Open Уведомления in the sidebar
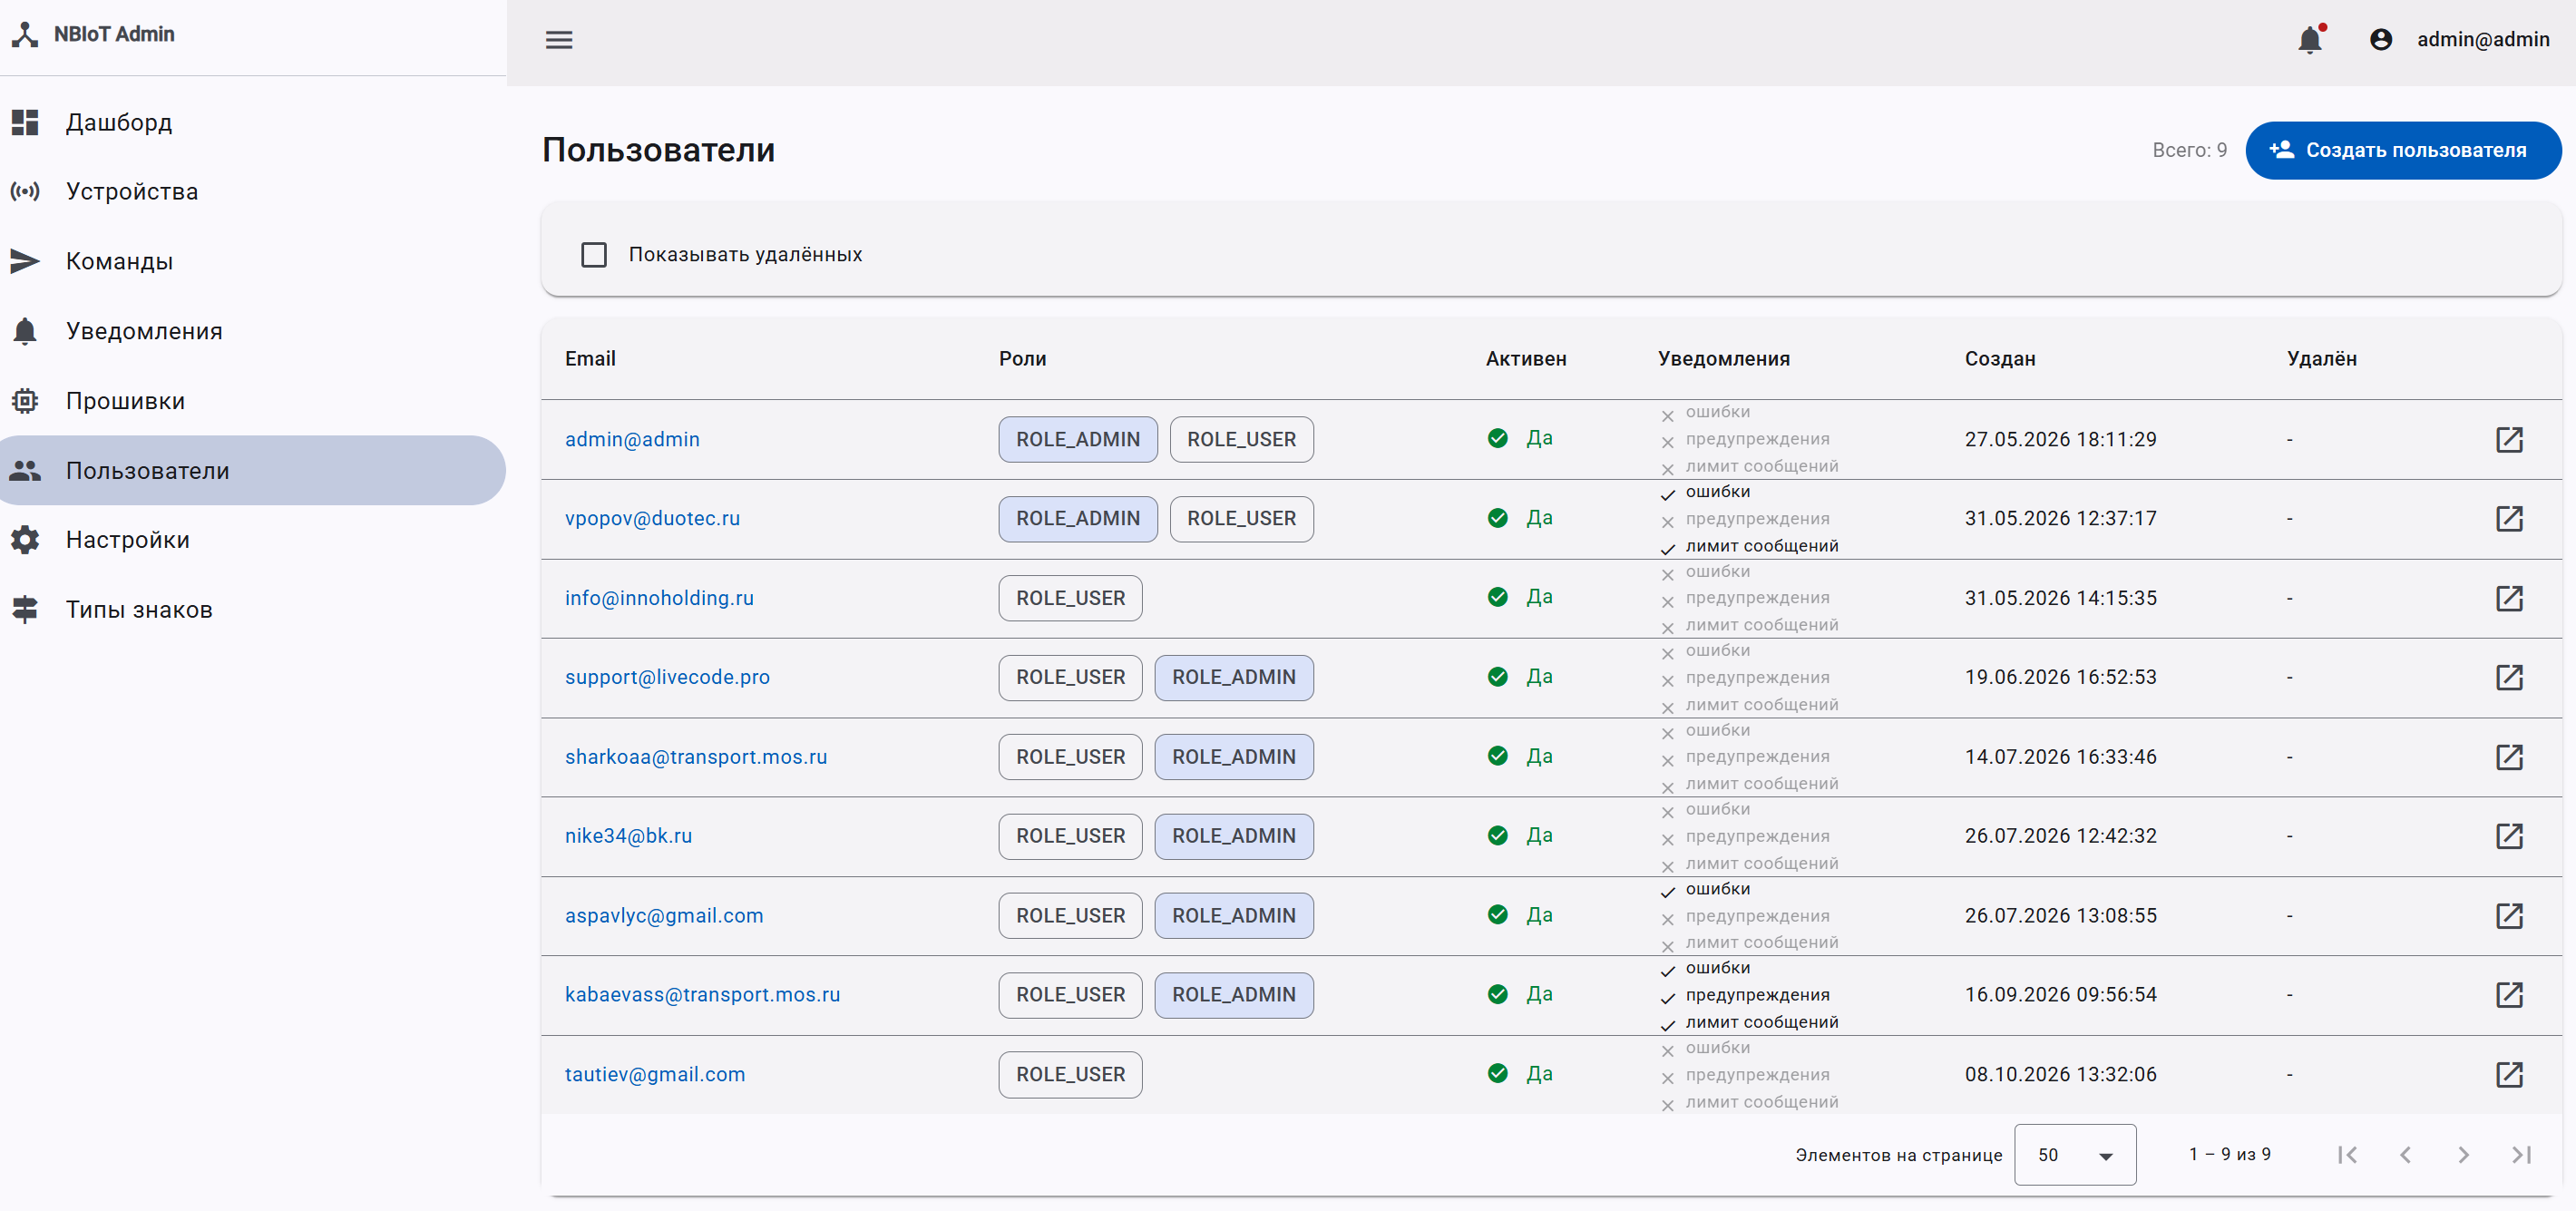Viewport: 2576px width, 1211px height. [253, 331]
